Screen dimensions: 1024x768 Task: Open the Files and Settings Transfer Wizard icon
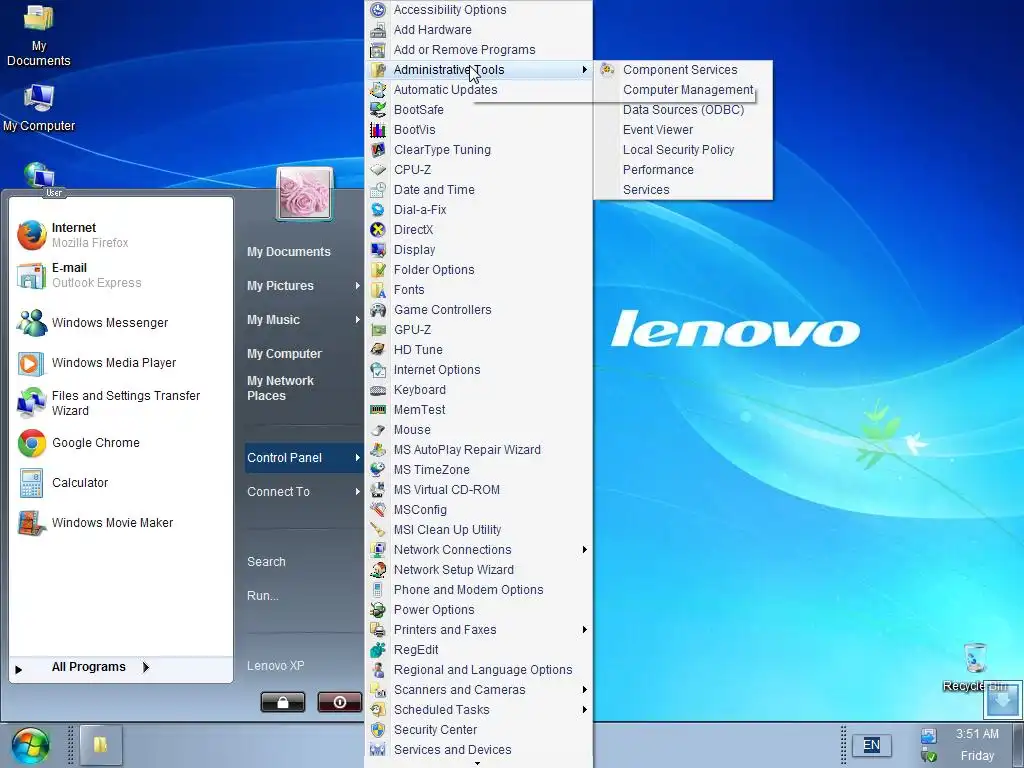click(31, 403)
